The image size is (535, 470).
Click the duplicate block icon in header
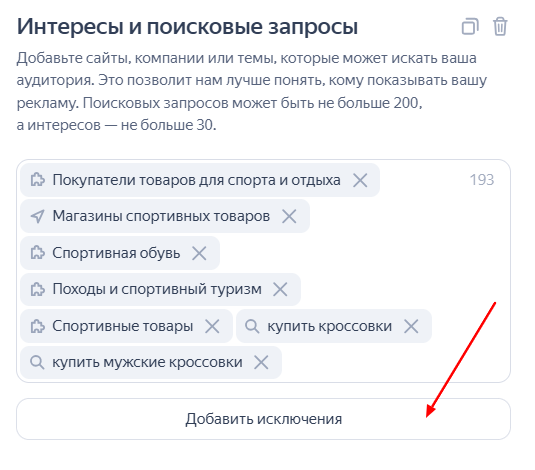[470, 27]
